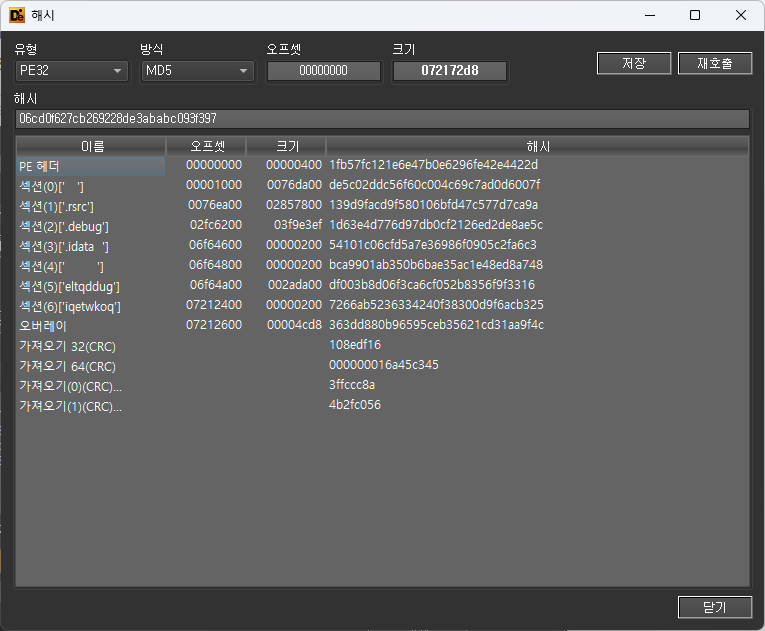
Task: Click offset cell 00001000
Action: (214, 185)
